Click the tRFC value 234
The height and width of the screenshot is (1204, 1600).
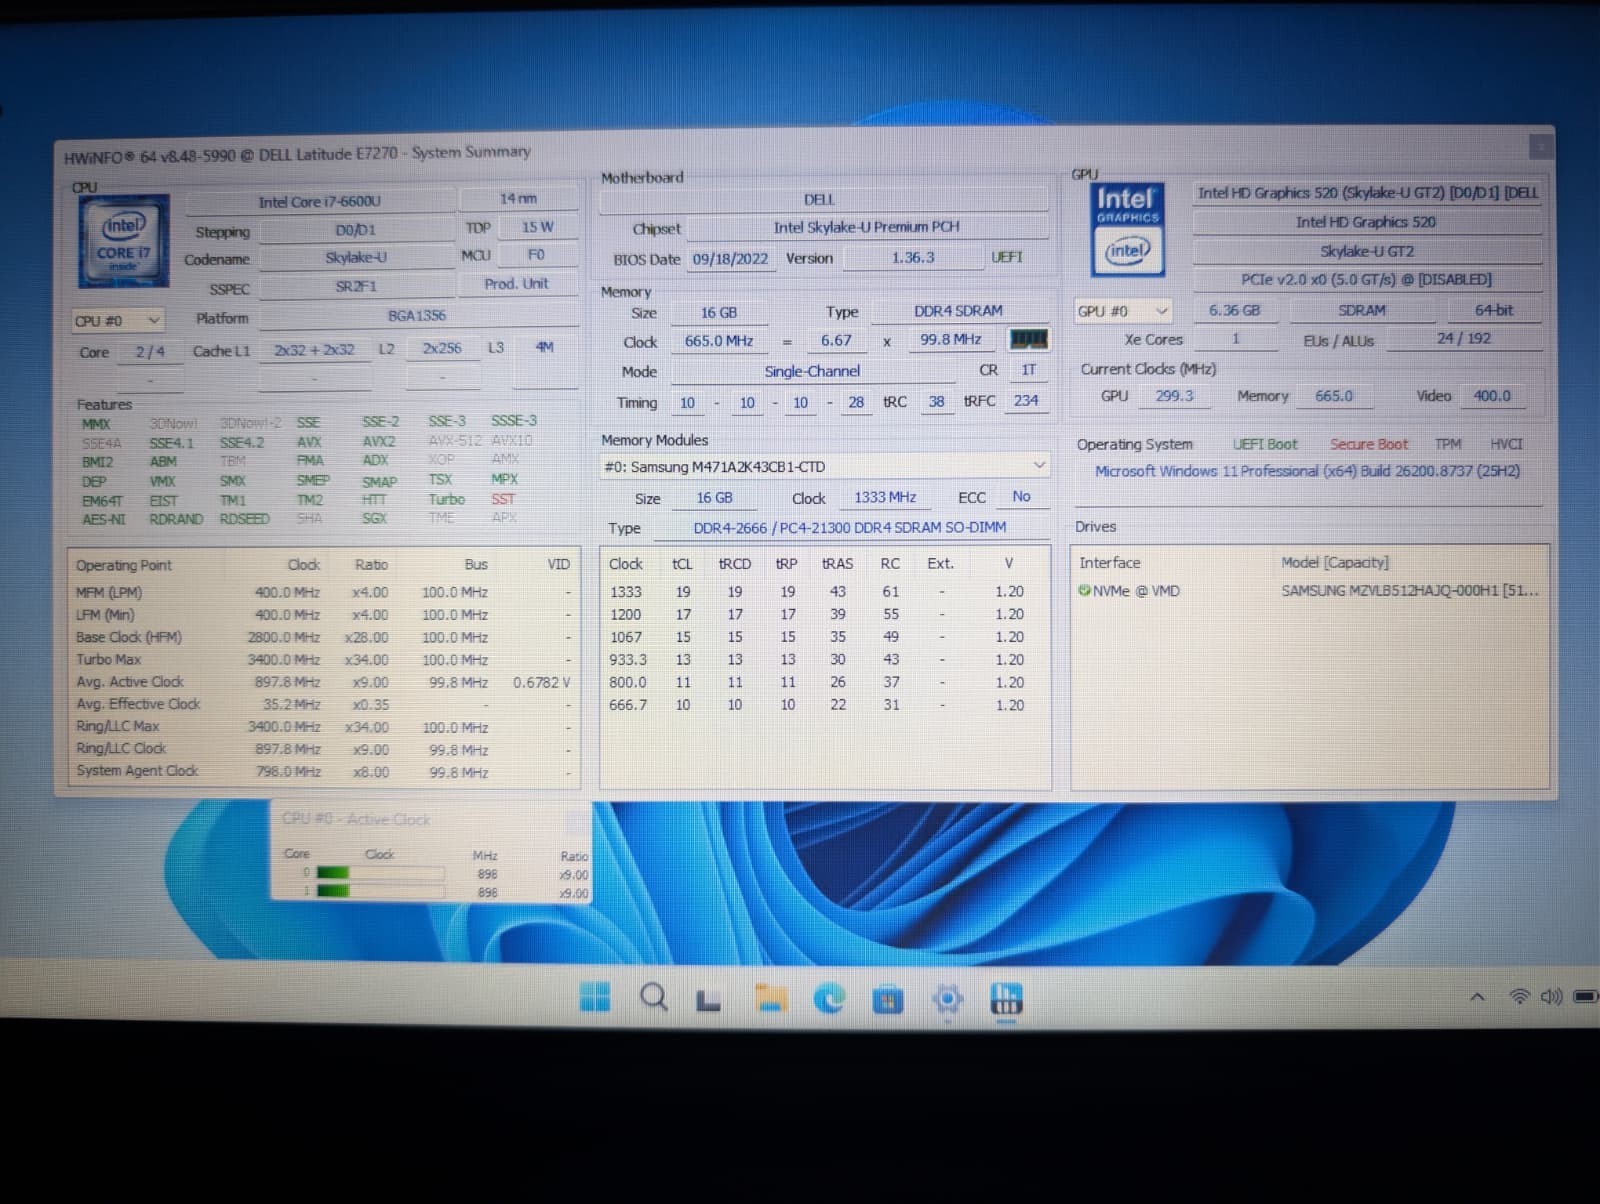tap(1026, 400)
